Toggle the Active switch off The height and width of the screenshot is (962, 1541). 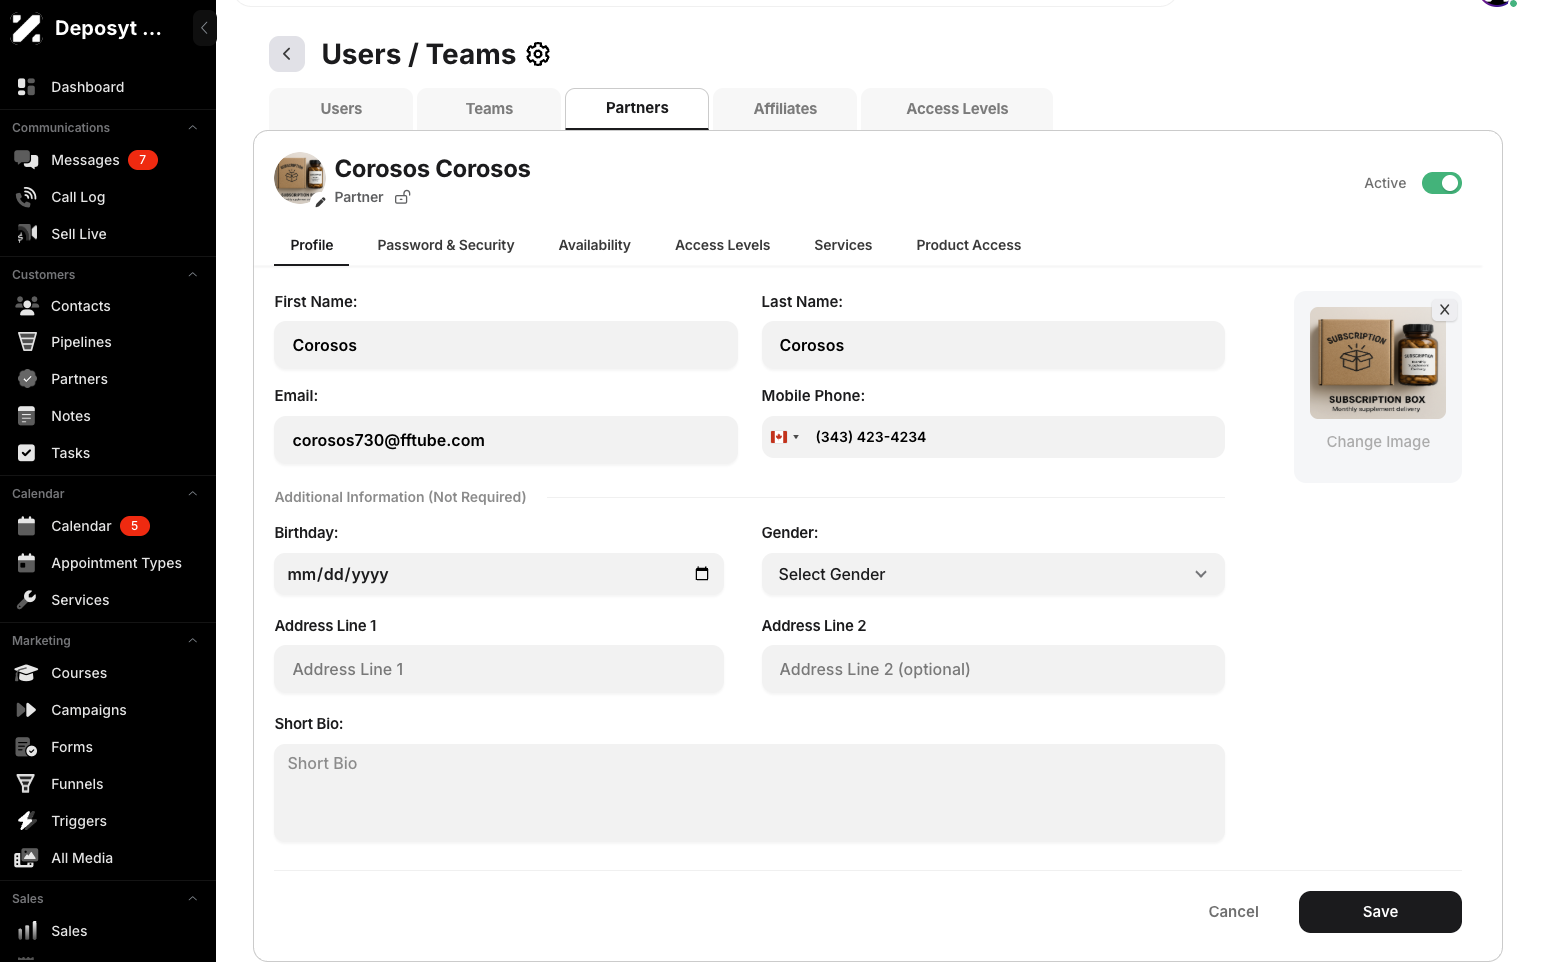pos(1442,183)
